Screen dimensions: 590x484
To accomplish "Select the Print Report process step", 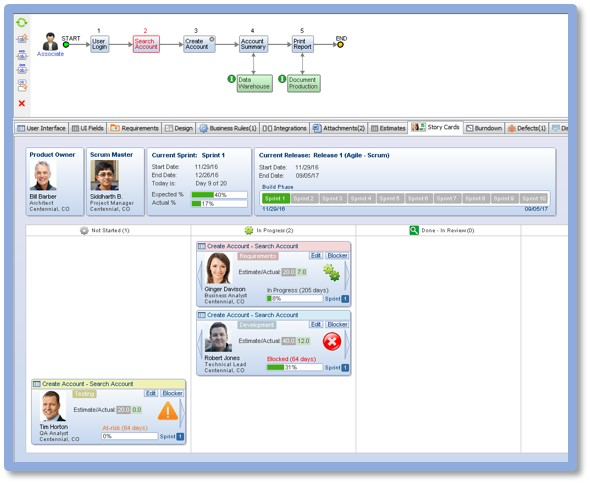I will tap(303, 44).
